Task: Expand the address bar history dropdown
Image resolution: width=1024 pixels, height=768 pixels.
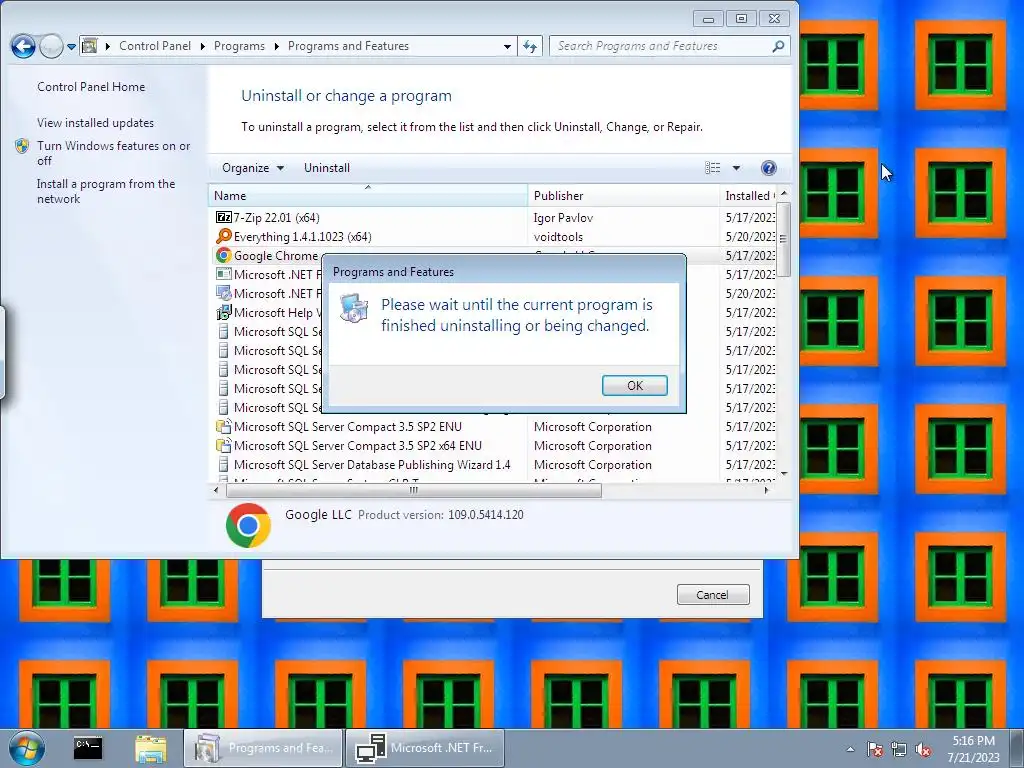Action: click(507, 46)
